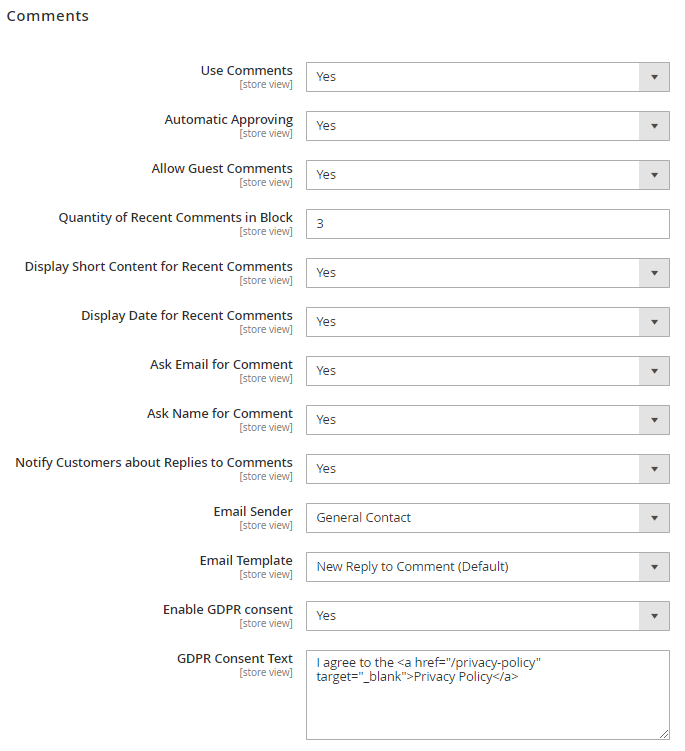Click the Email Sender dropdown arrow
This screenshot has height=751, width=685.
pos(654,518)
